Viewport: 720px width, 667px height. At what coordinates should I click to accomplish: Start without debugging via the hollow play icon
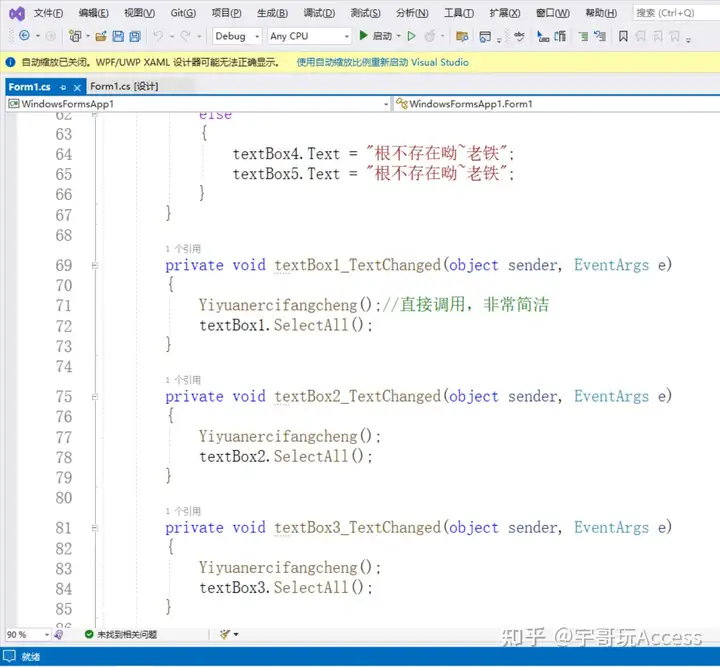411,36
